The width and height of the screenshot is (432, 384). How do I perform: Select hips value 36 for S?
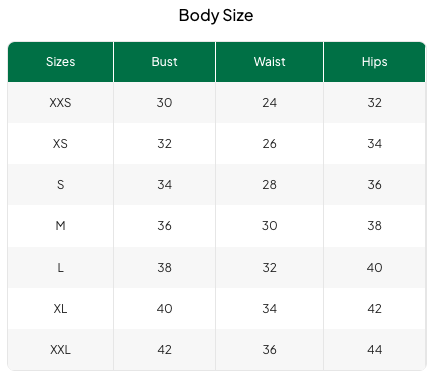point(374,185)
